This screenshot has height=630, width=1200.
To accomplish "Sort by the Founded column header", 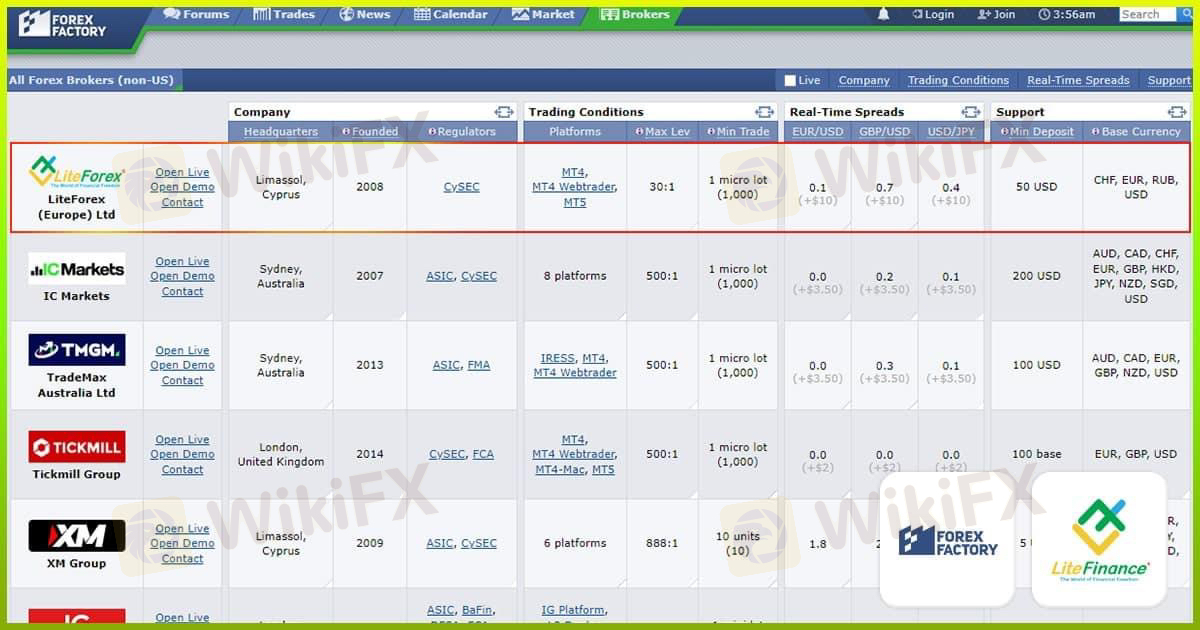I will coord(370,132).
